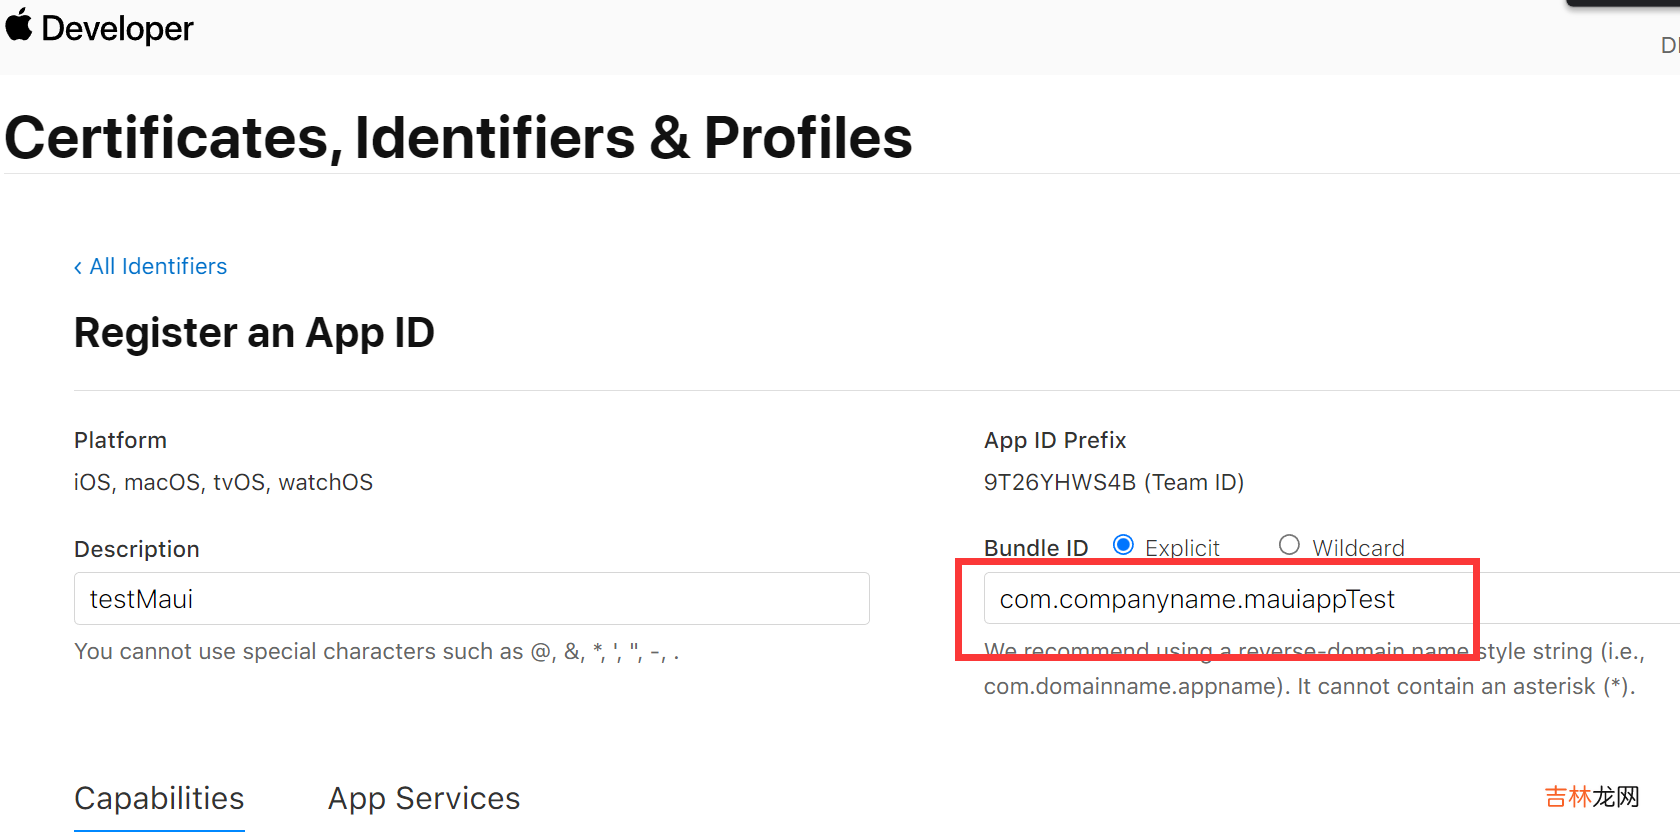Click the Platform label
Screen dimensions: 1680x832
point(120,441)
